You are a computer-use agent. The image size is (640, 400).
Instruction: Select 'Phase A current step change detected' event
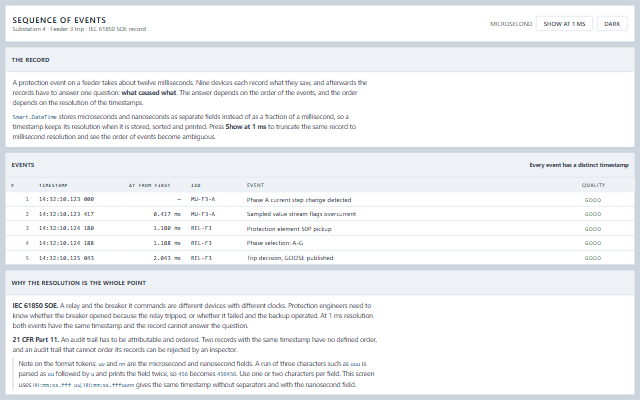coord(299,200)
